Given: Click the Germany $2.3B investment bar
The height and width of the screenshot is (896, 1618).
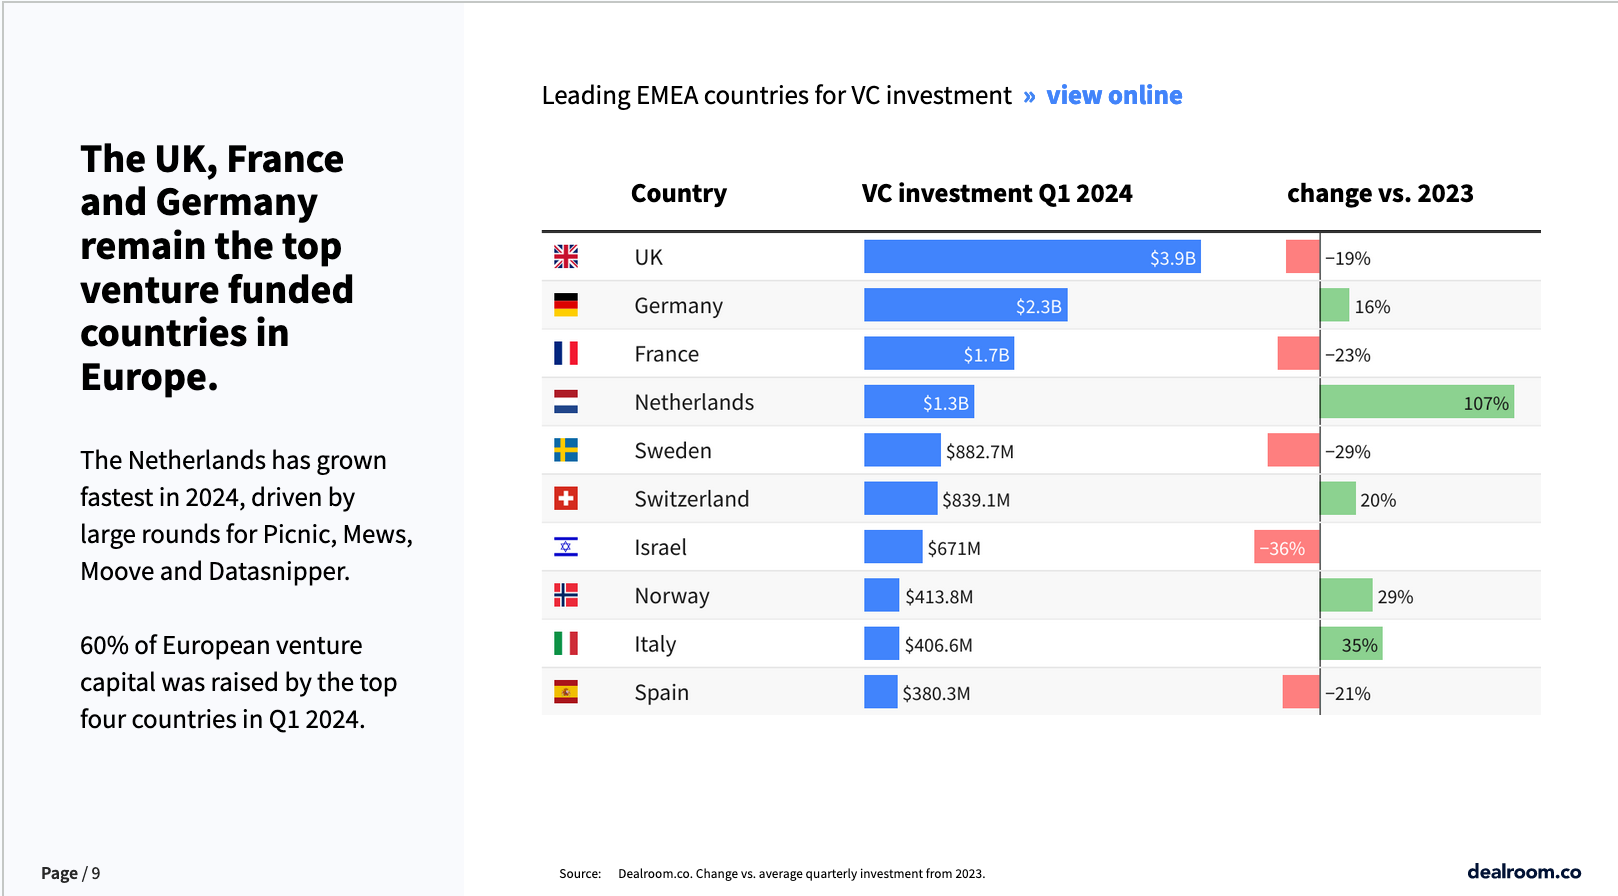Looking at the screenshot, I should coord(965,305).
